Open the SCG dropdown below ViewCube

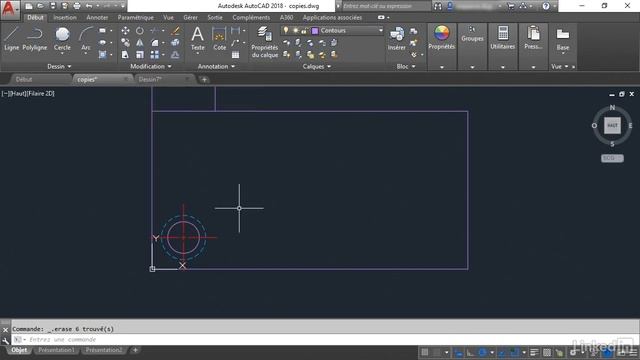point(612,158)
